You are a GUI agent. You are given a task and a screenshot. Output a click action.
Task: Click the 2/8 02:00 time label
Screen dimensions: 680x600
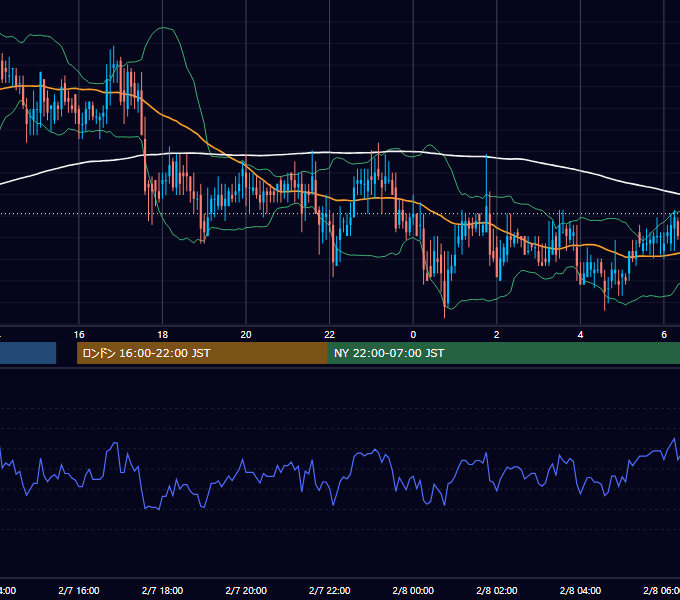click(497, 590)
